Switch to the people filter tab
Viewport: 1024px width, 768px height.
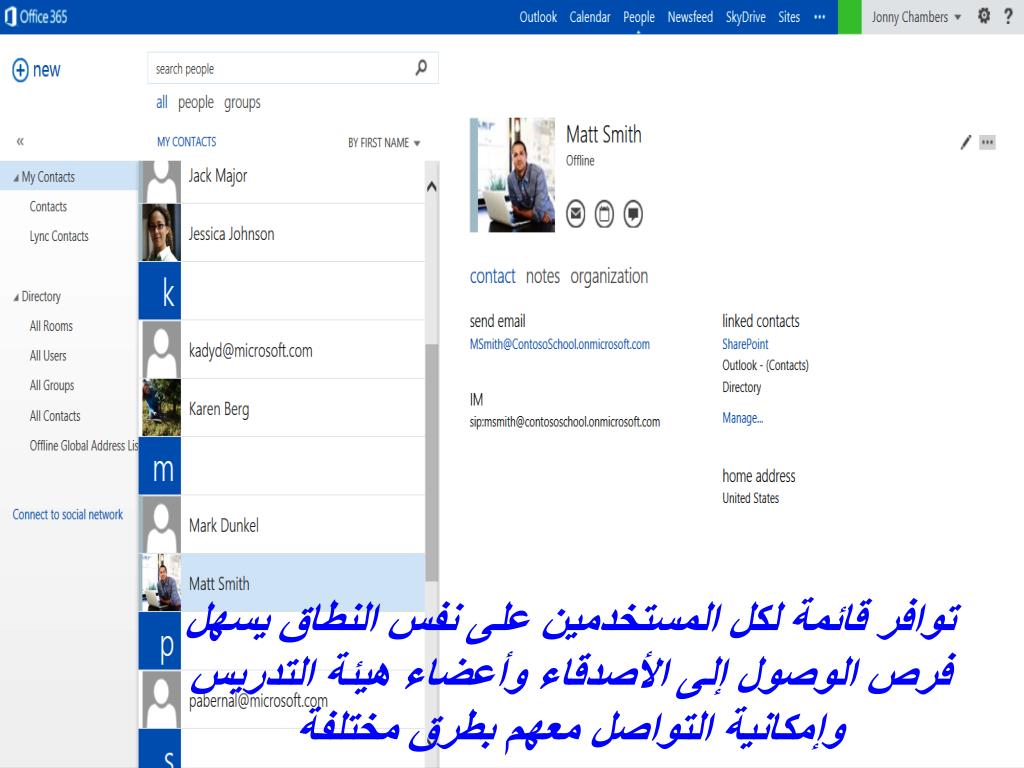coord(196,103)
